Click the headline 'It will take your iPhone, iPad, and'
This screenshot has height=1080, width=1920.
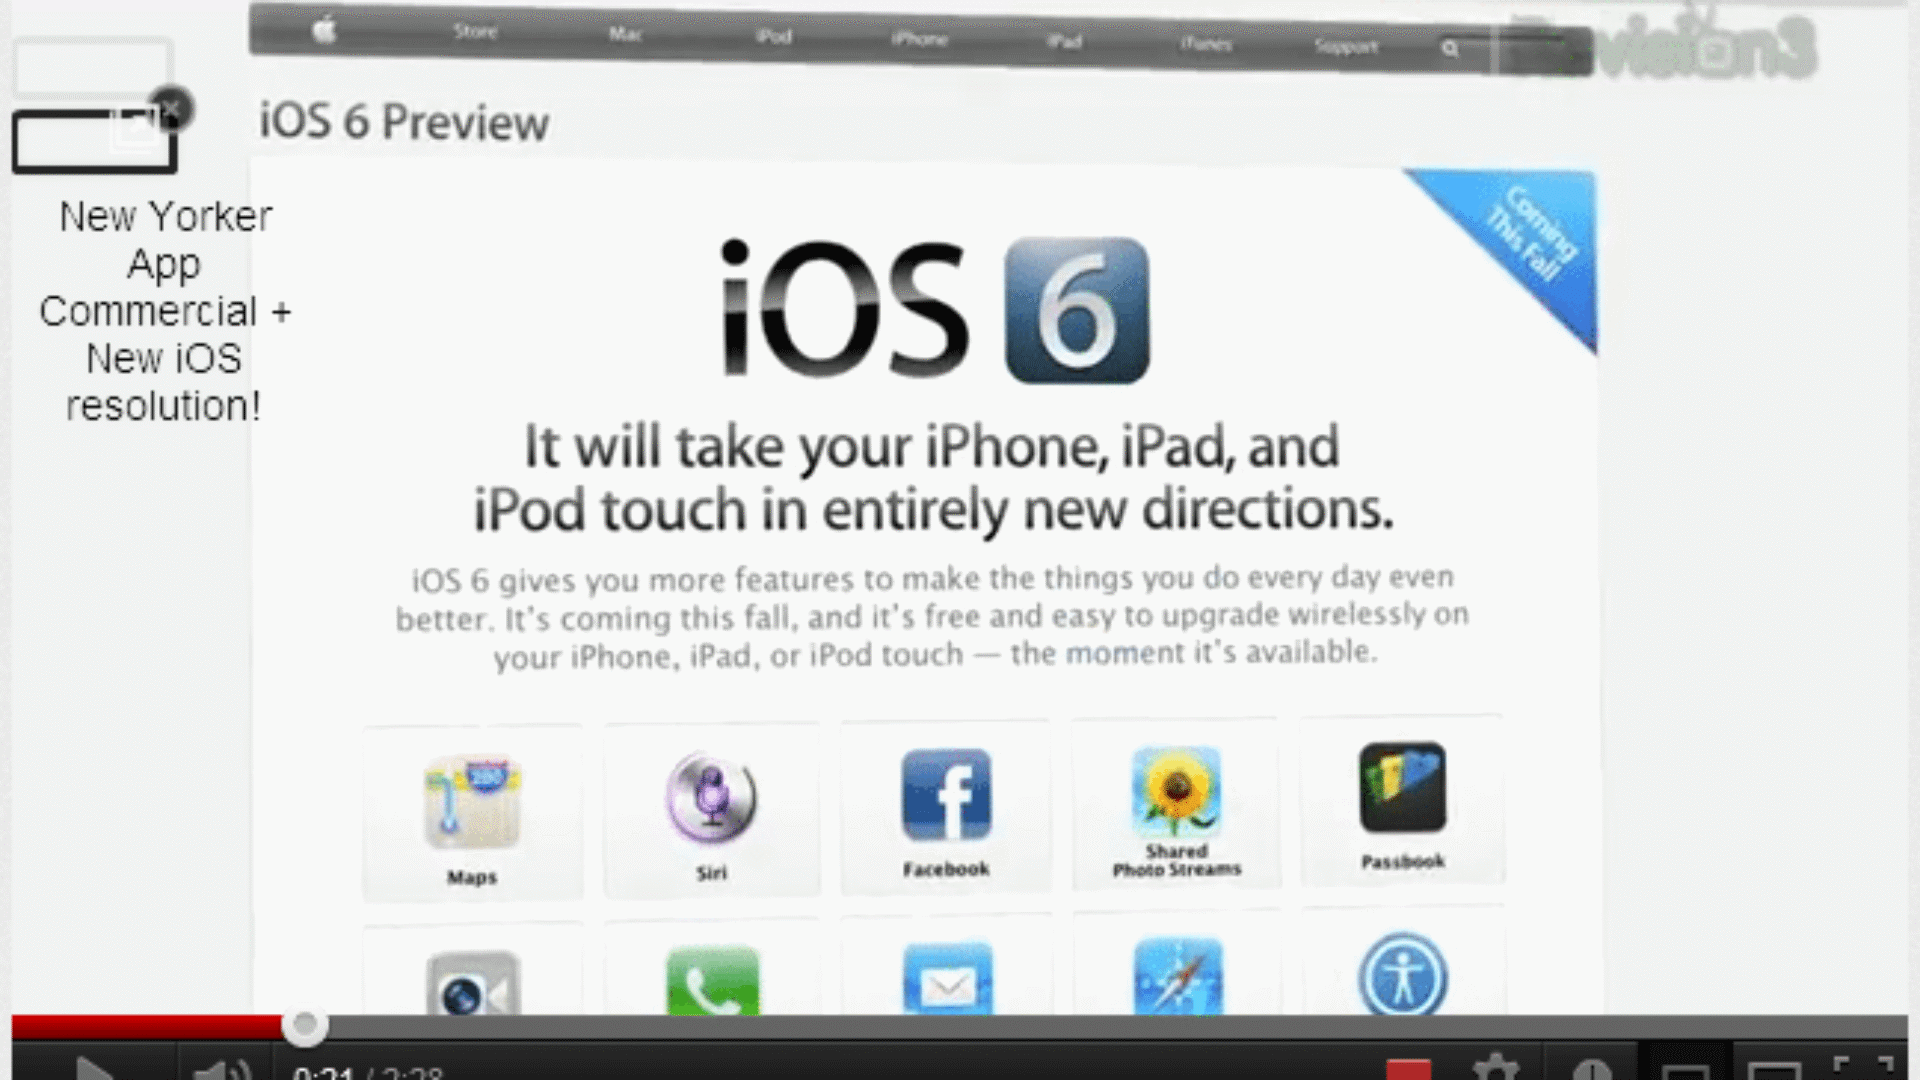[x=932, y=446]
